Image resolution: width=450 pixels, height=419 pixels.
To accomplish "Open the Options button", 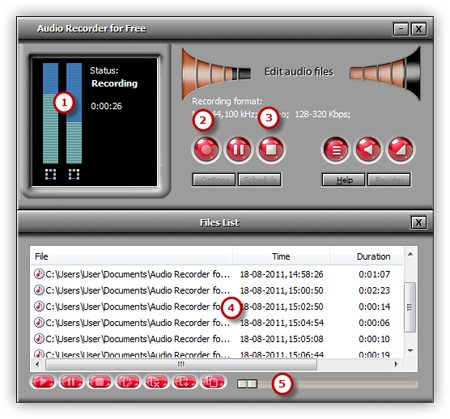I will pos(214,180).
